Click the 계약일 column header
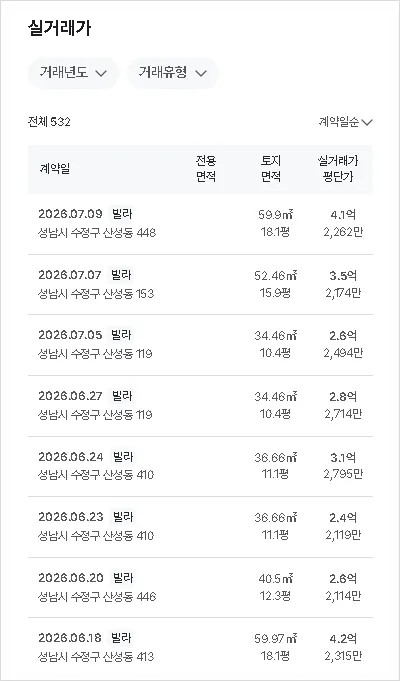Viewport: 400px width, 681px height. click(x=55, y=169)
